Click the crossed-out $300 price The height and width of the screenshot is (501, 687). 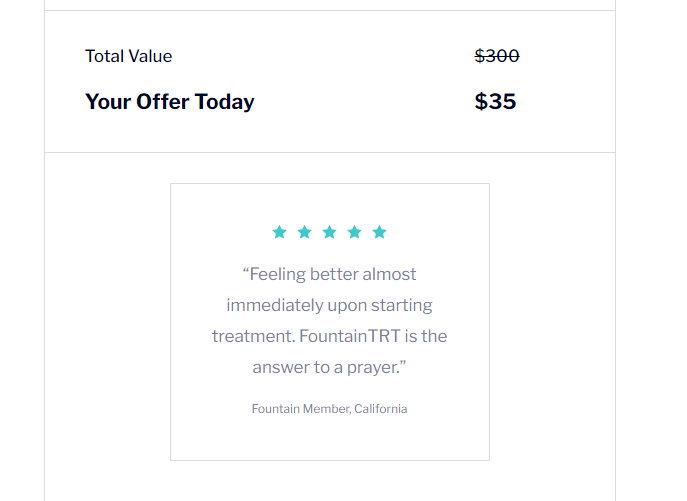click(x=497, y=56)
